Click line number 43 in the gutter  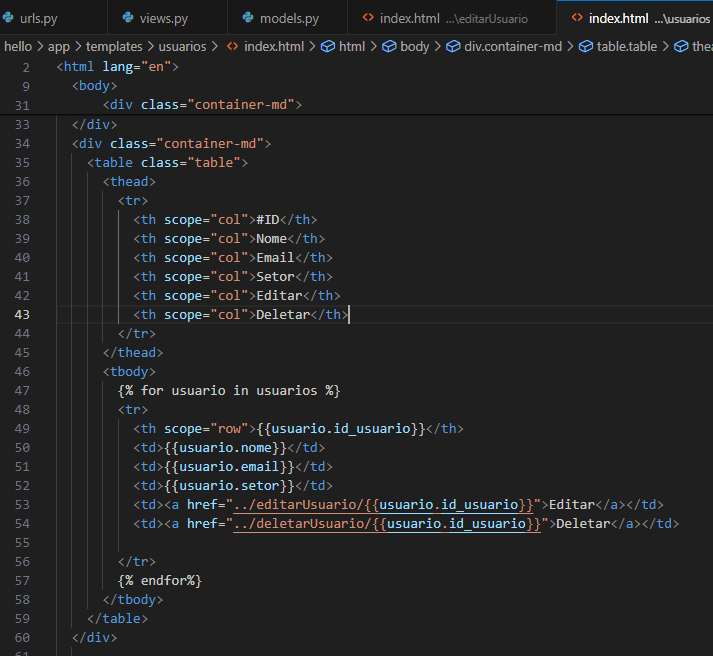[23, 314]
